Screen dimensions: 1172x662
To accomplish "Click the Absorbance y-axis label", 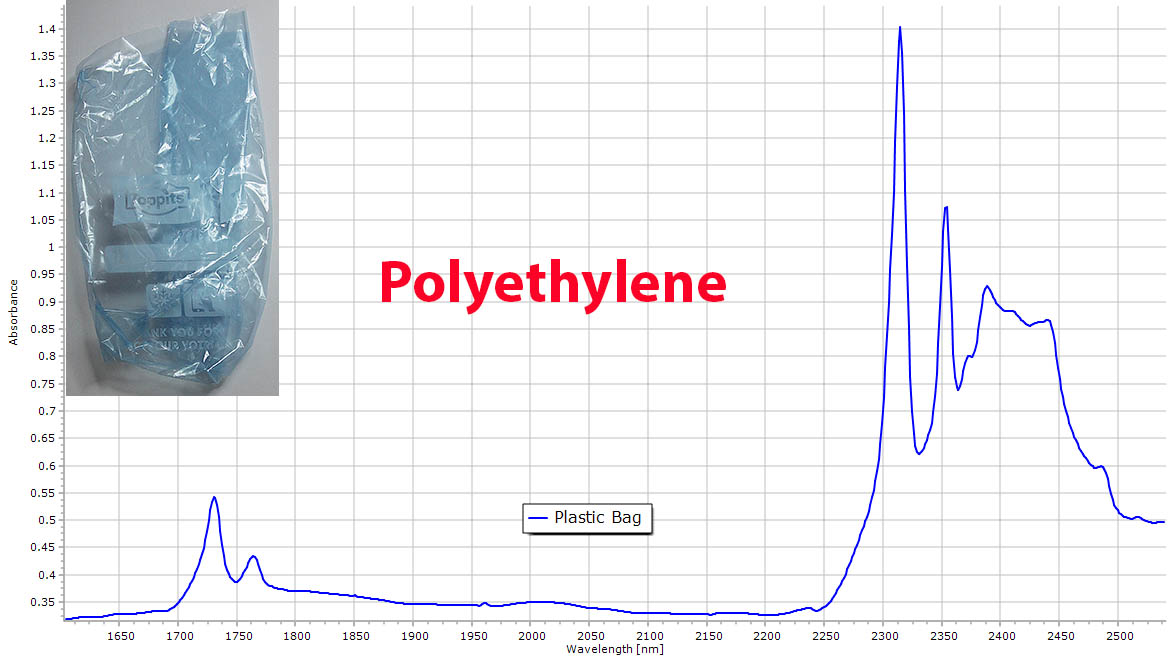I will pos(14,311).
